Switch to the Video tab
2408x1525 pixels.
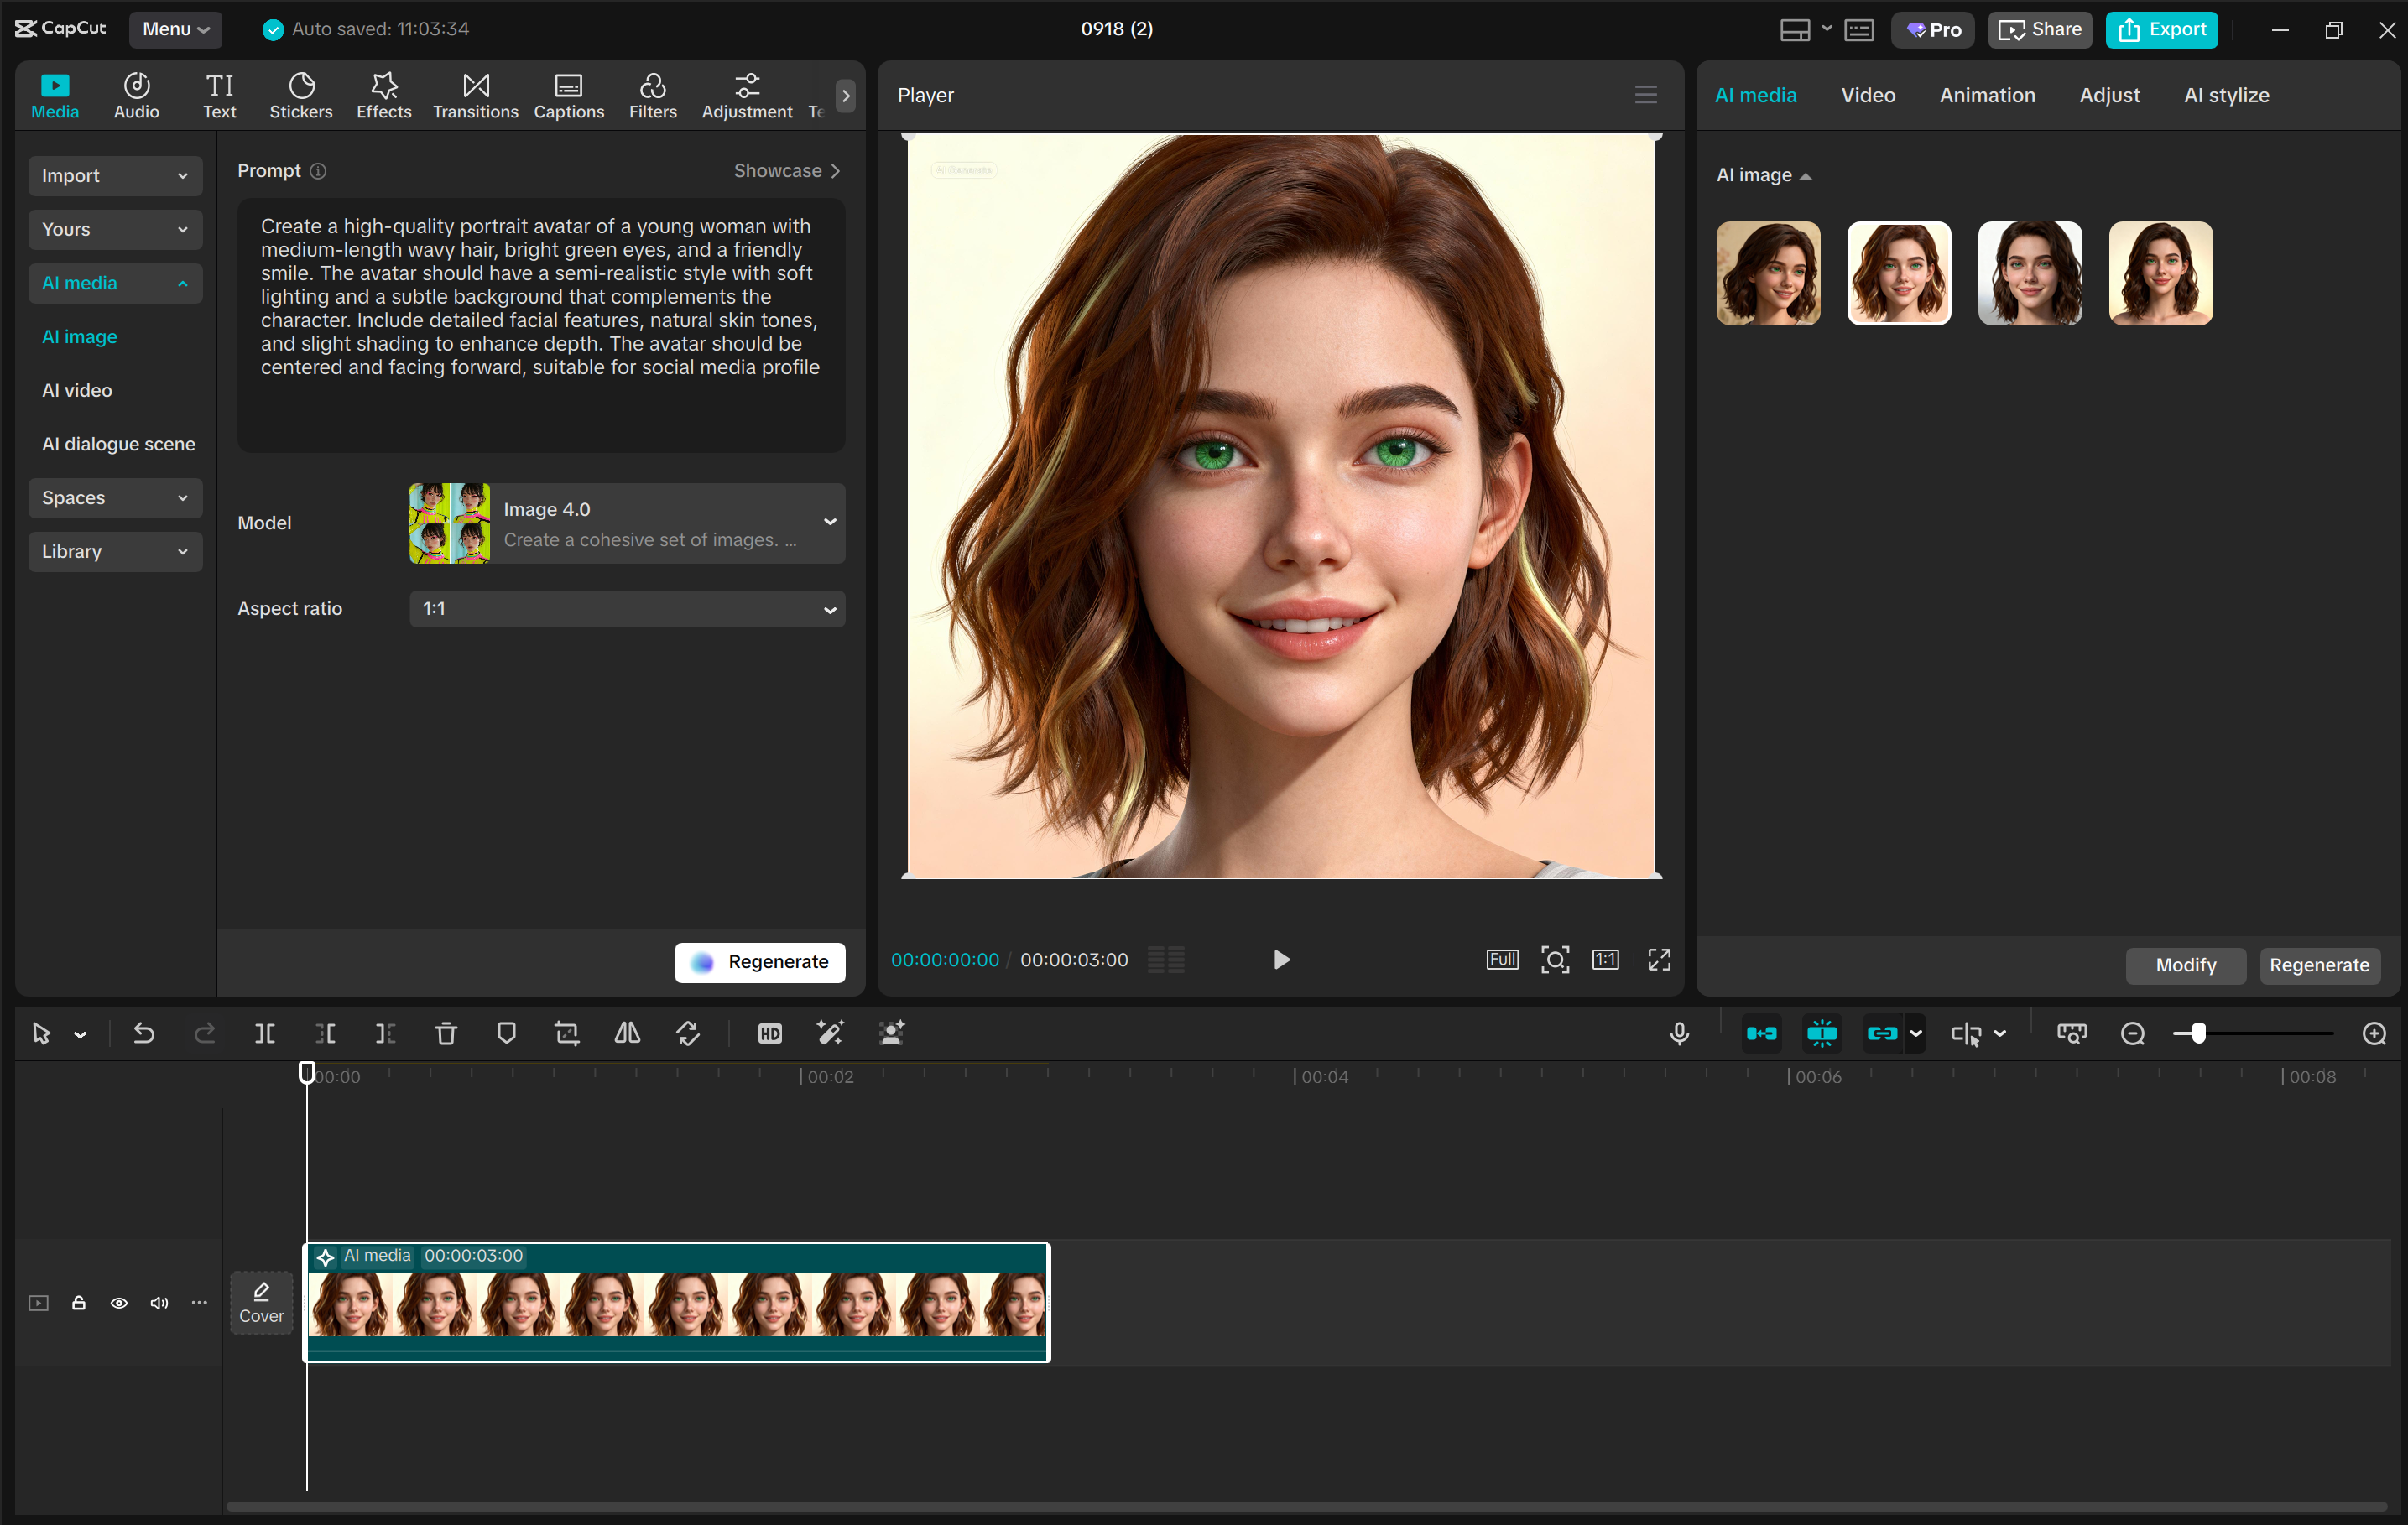pyautogui.click(x=1868, y=95)
